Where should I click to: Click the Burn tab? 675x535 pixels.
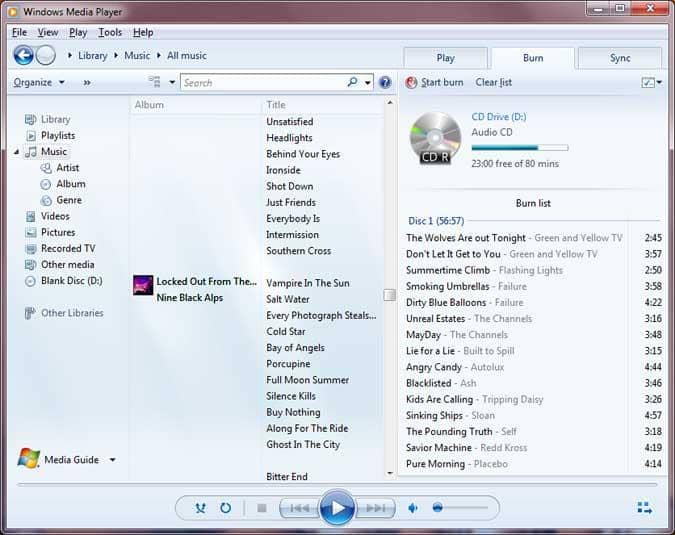pyautogui.click(x=533, y=58)
